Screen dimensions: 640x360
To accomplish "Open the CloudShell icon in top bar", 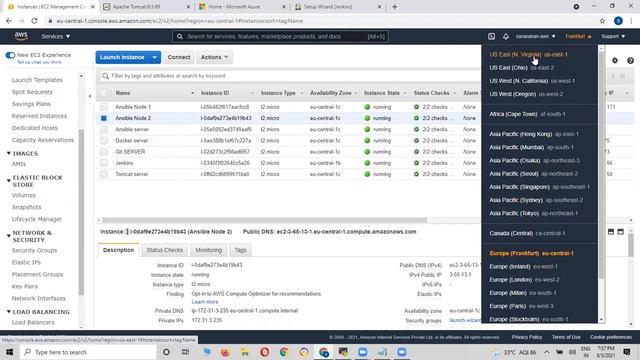I will click(491, 36).
